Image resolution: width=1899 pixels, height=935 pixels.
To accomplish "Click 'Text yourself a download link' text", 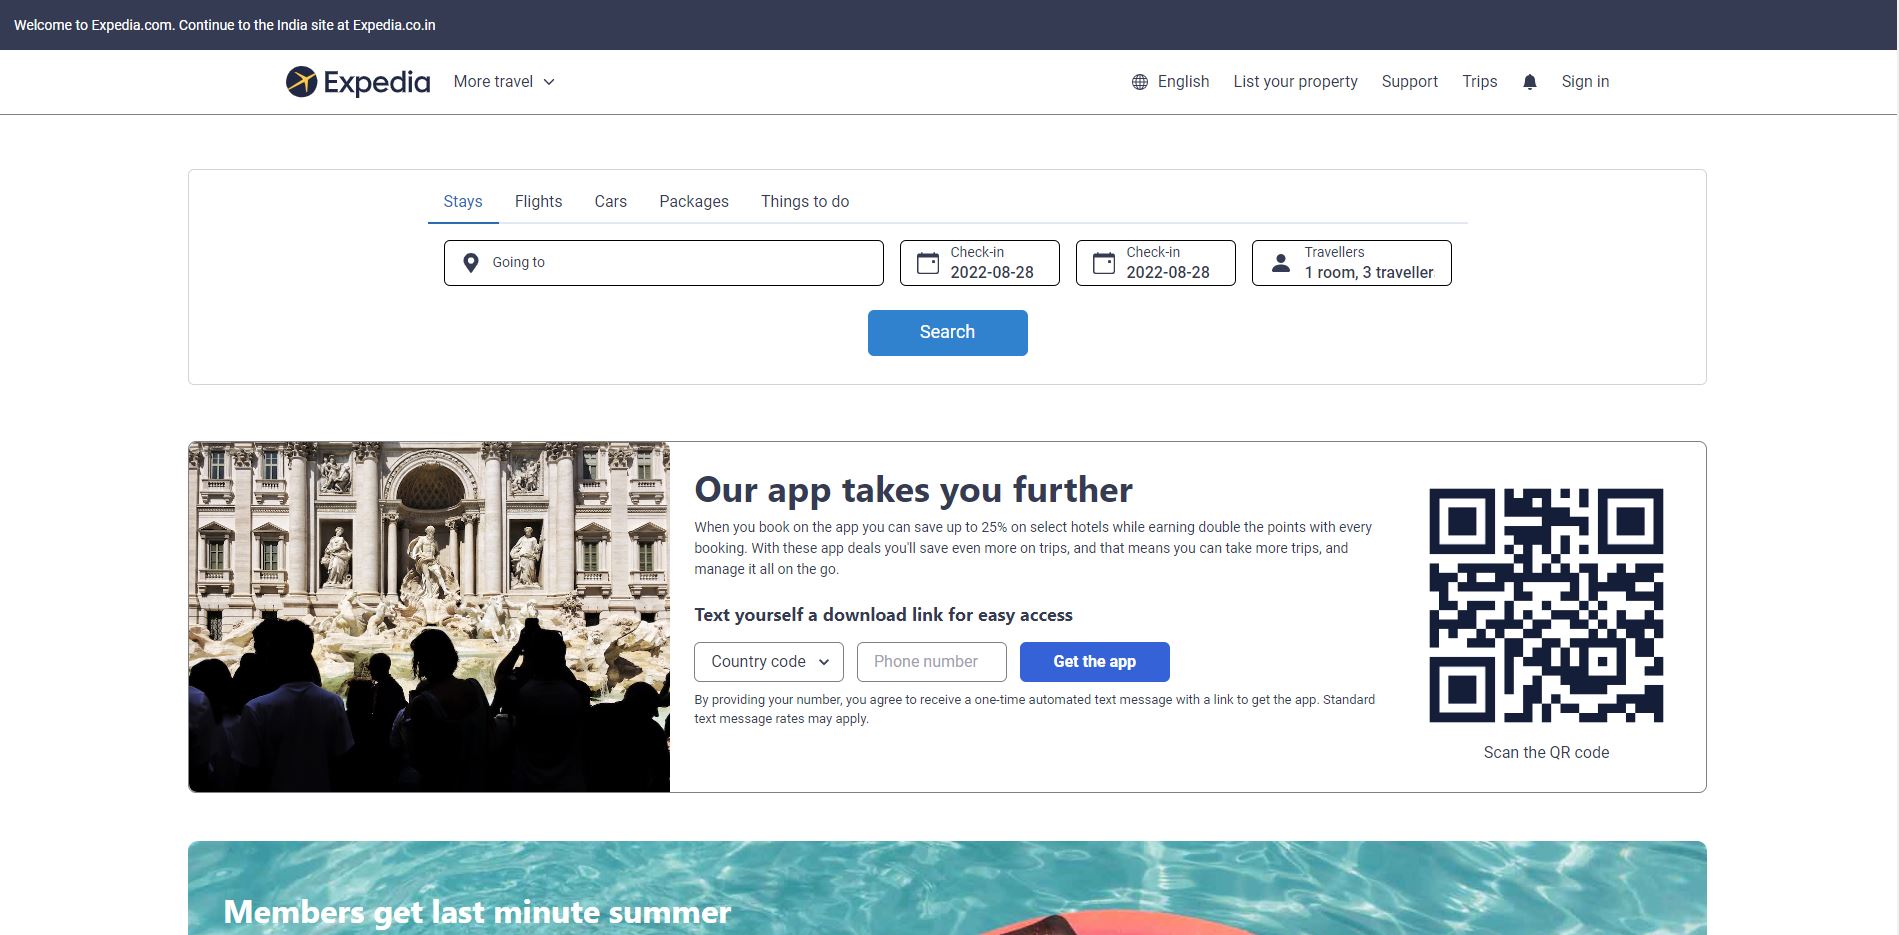I will [883, 615].
